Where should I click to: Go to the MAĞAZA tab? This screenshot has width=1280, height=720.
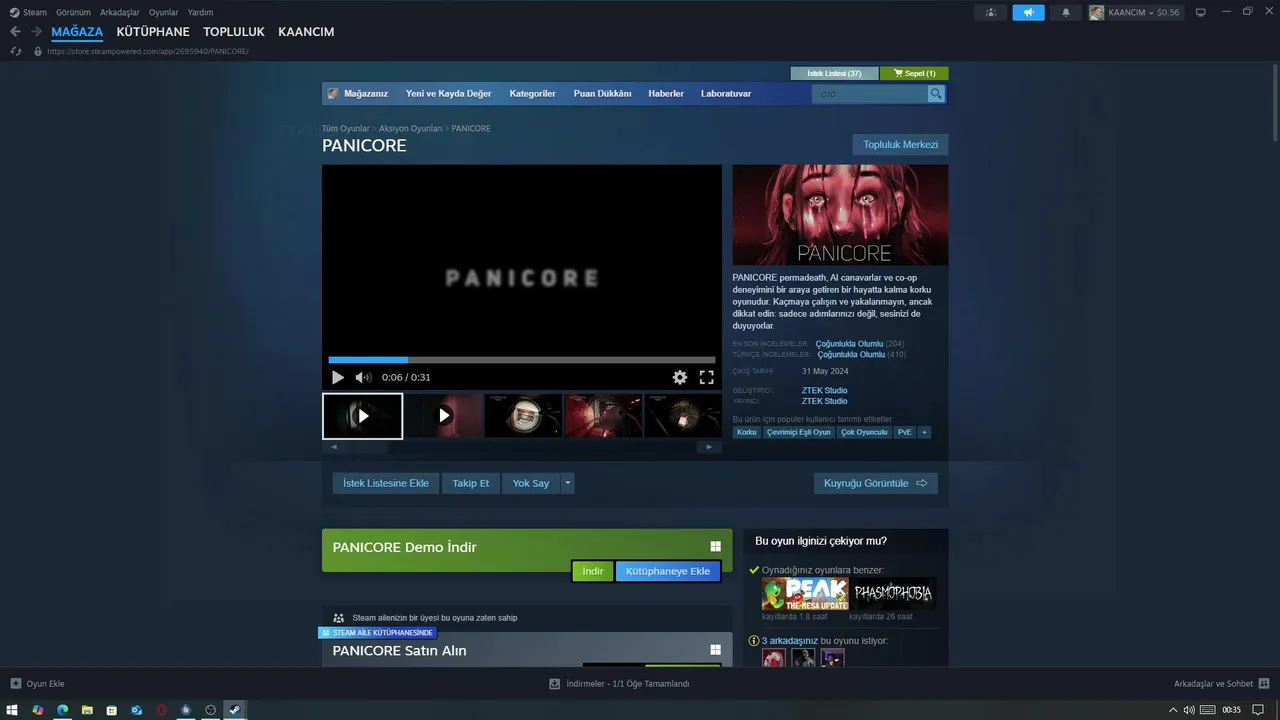(77, 32)
